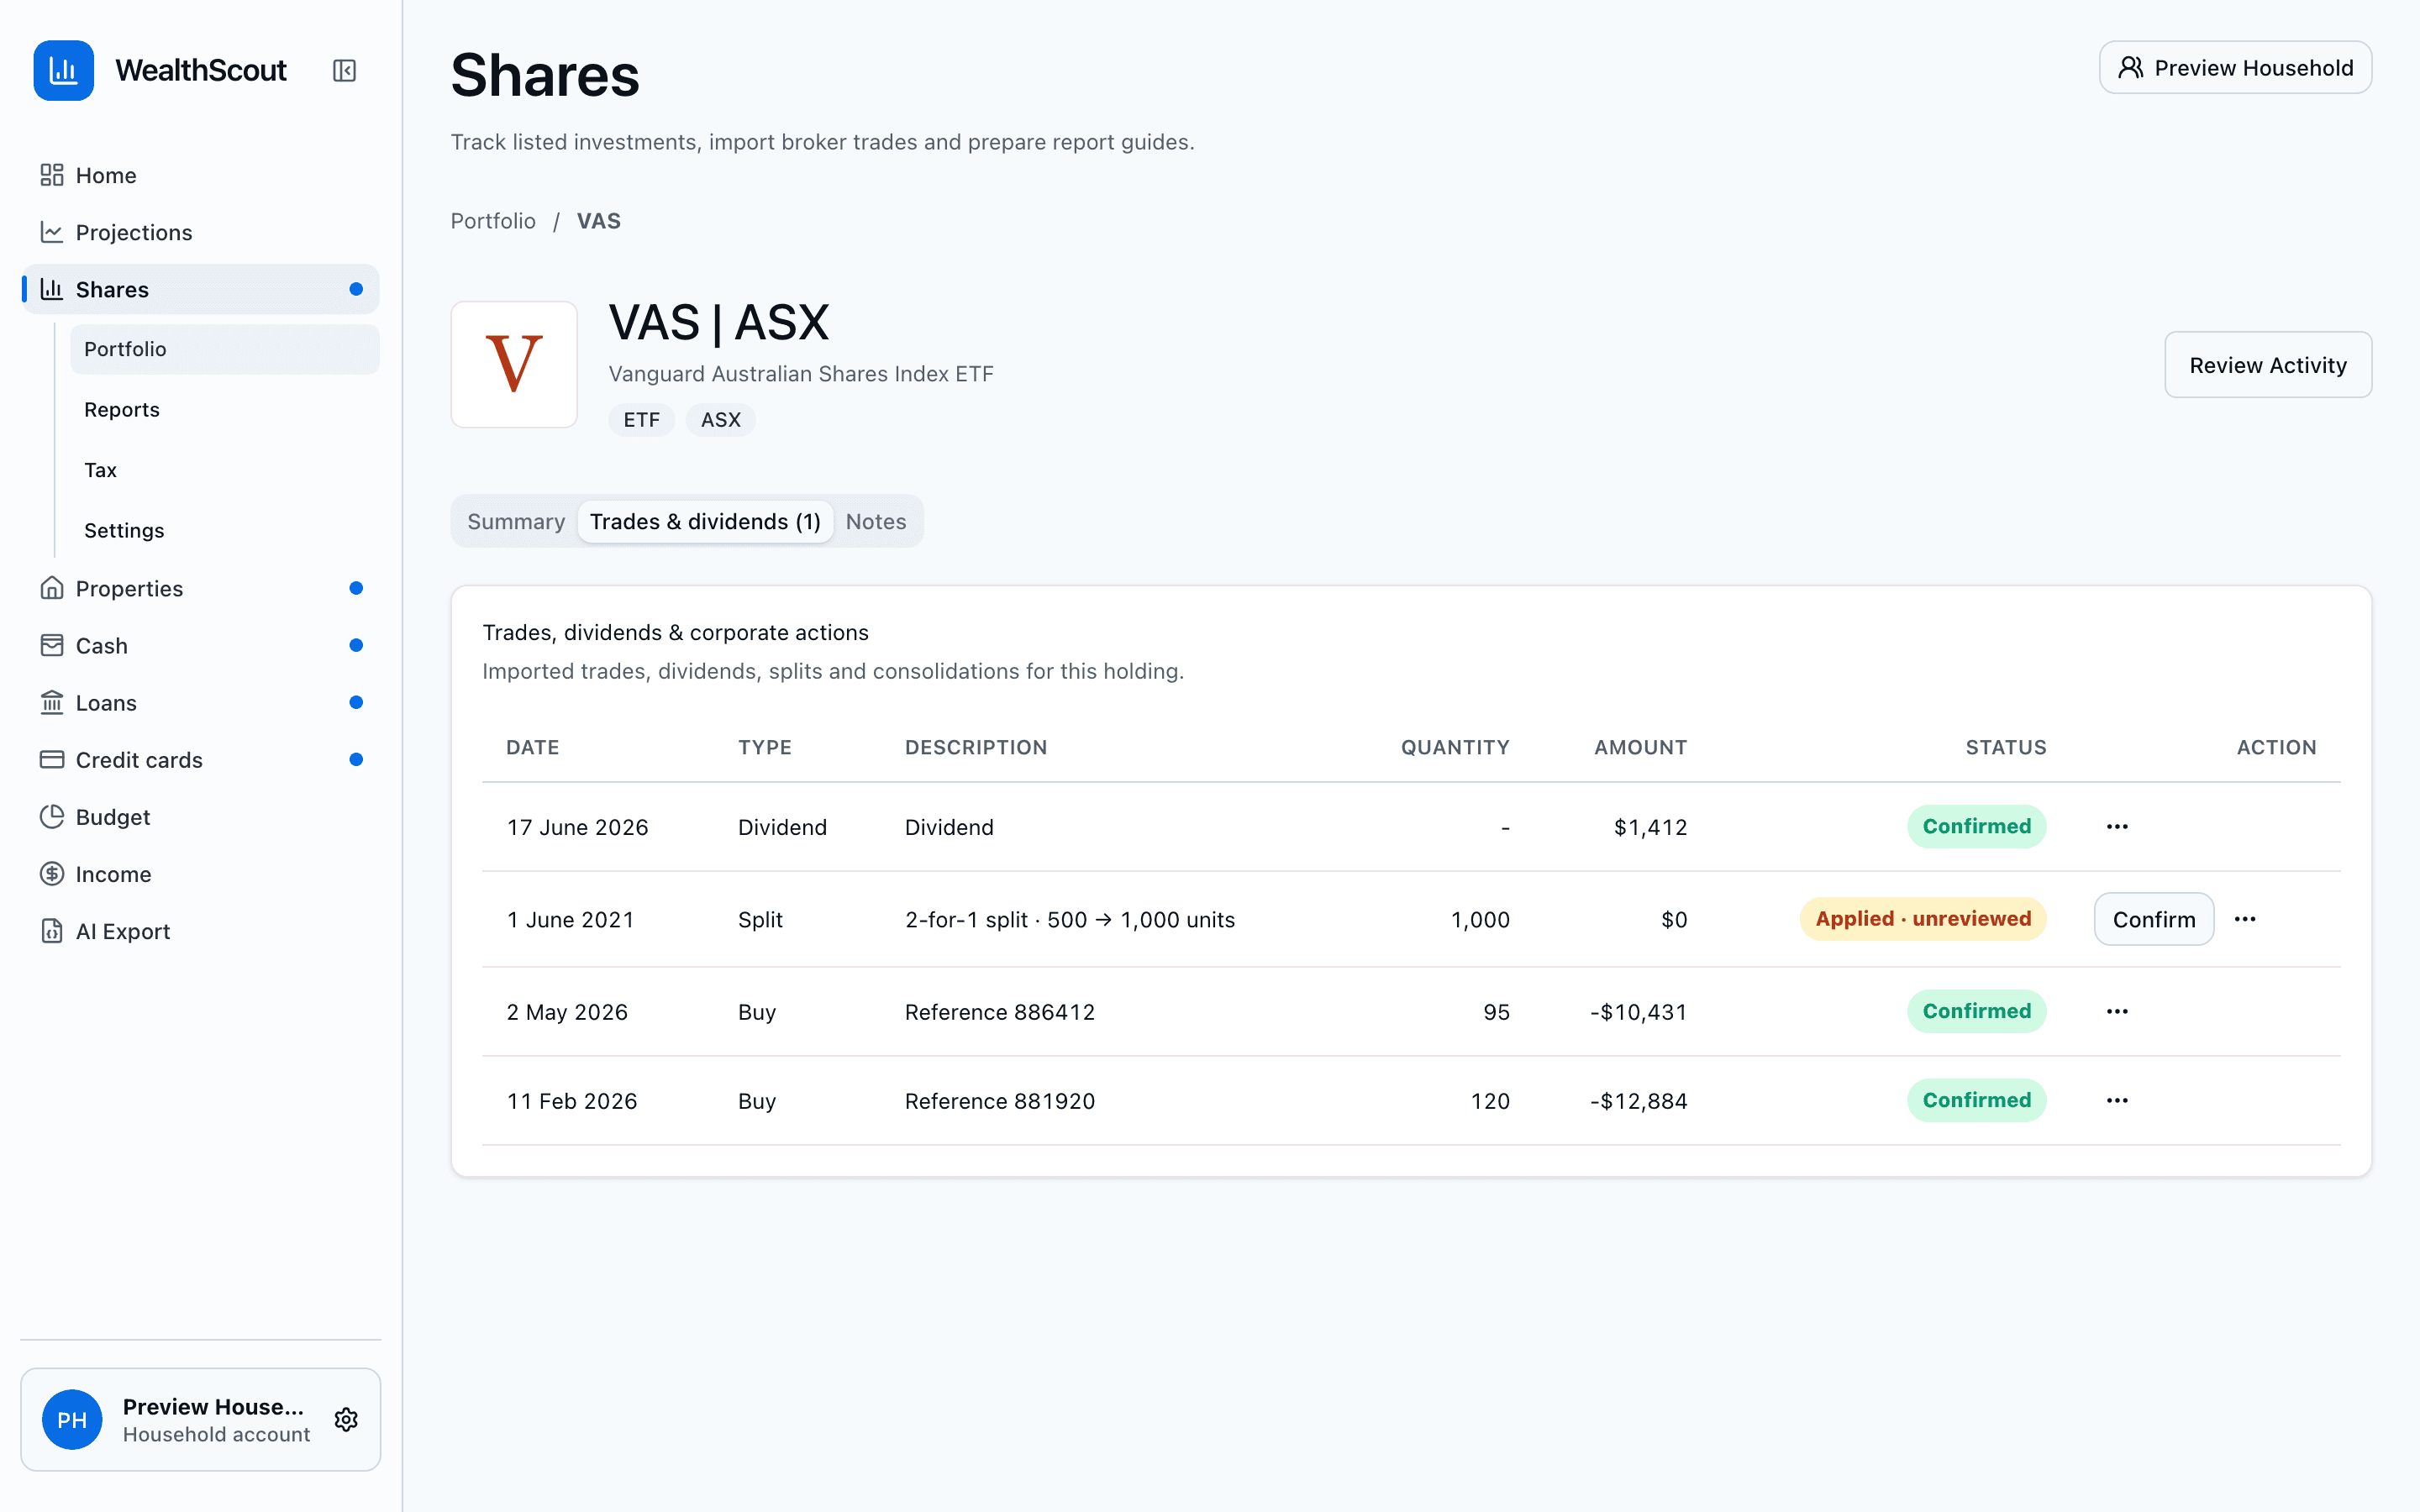
Task: Click the Review Activity button
Action: (2268, 365)
